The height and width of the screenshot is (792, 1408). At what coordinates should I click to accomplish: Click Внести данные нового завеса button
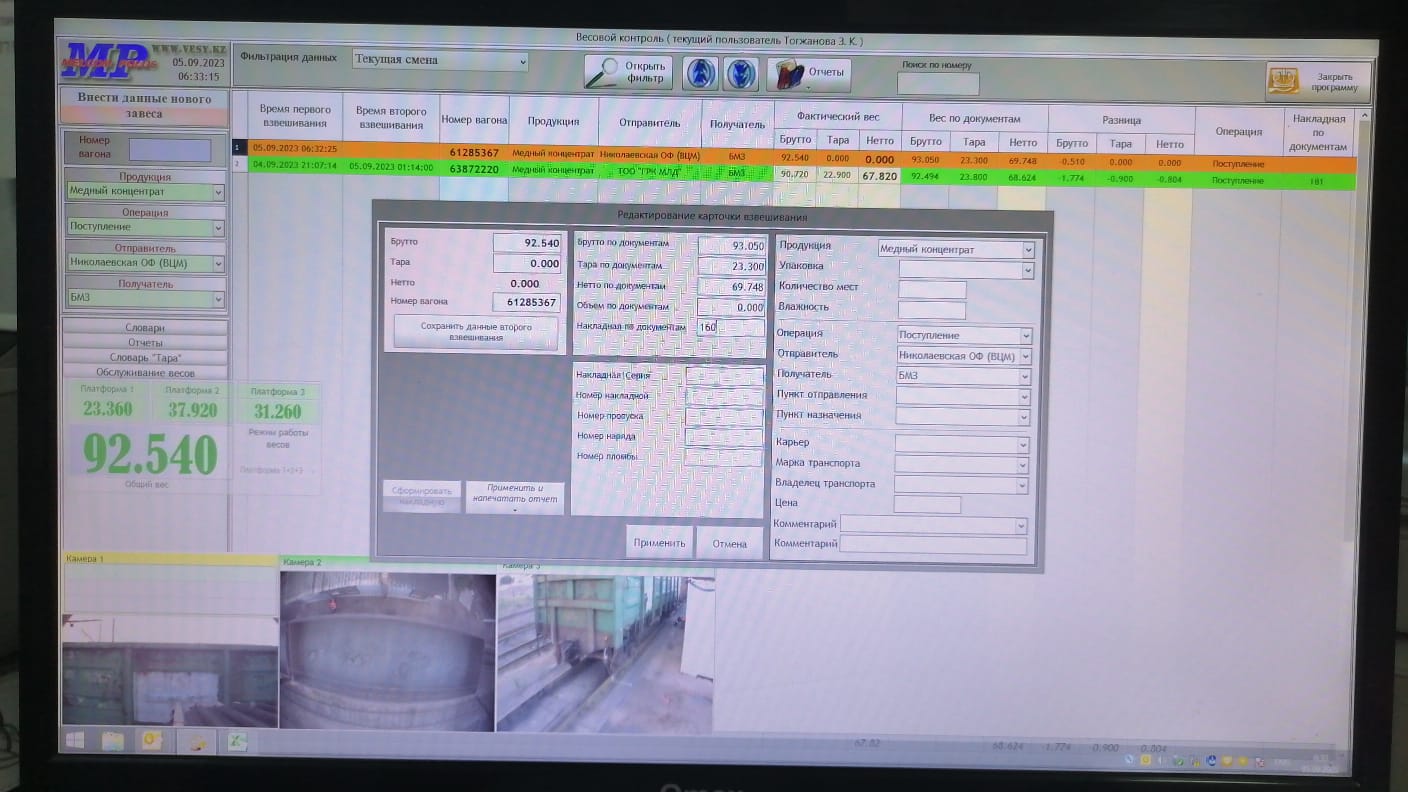coord(144,106)
